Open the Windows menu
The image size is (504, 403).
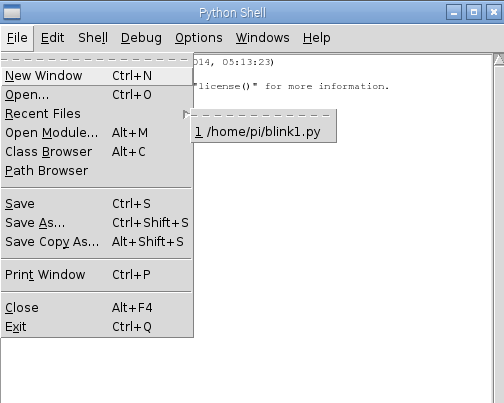pos(263,38)
